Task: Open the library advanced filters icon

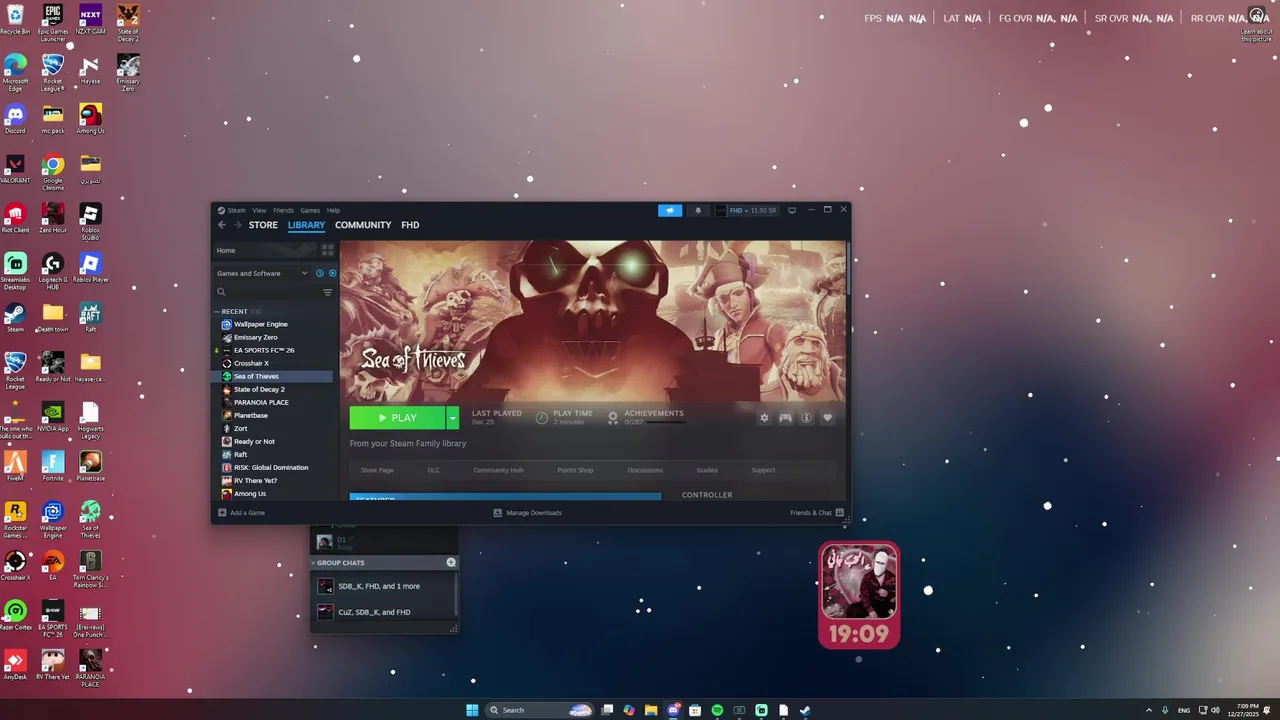Action: [x=327, y=292]
